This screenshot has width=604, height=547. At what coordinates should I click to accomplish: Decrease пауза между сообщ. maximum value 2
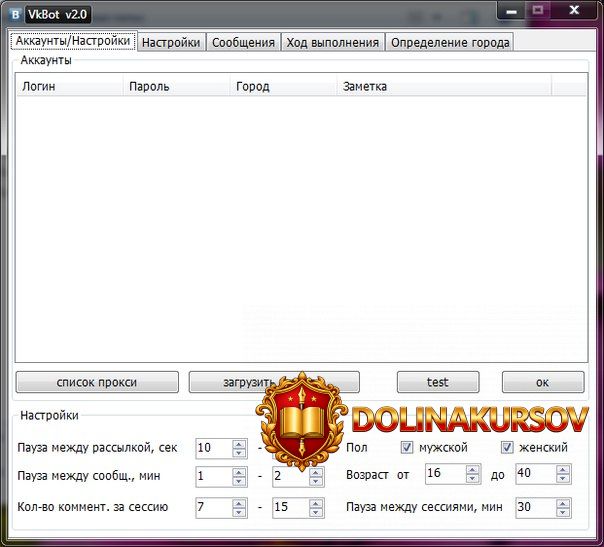coord(315,481)
